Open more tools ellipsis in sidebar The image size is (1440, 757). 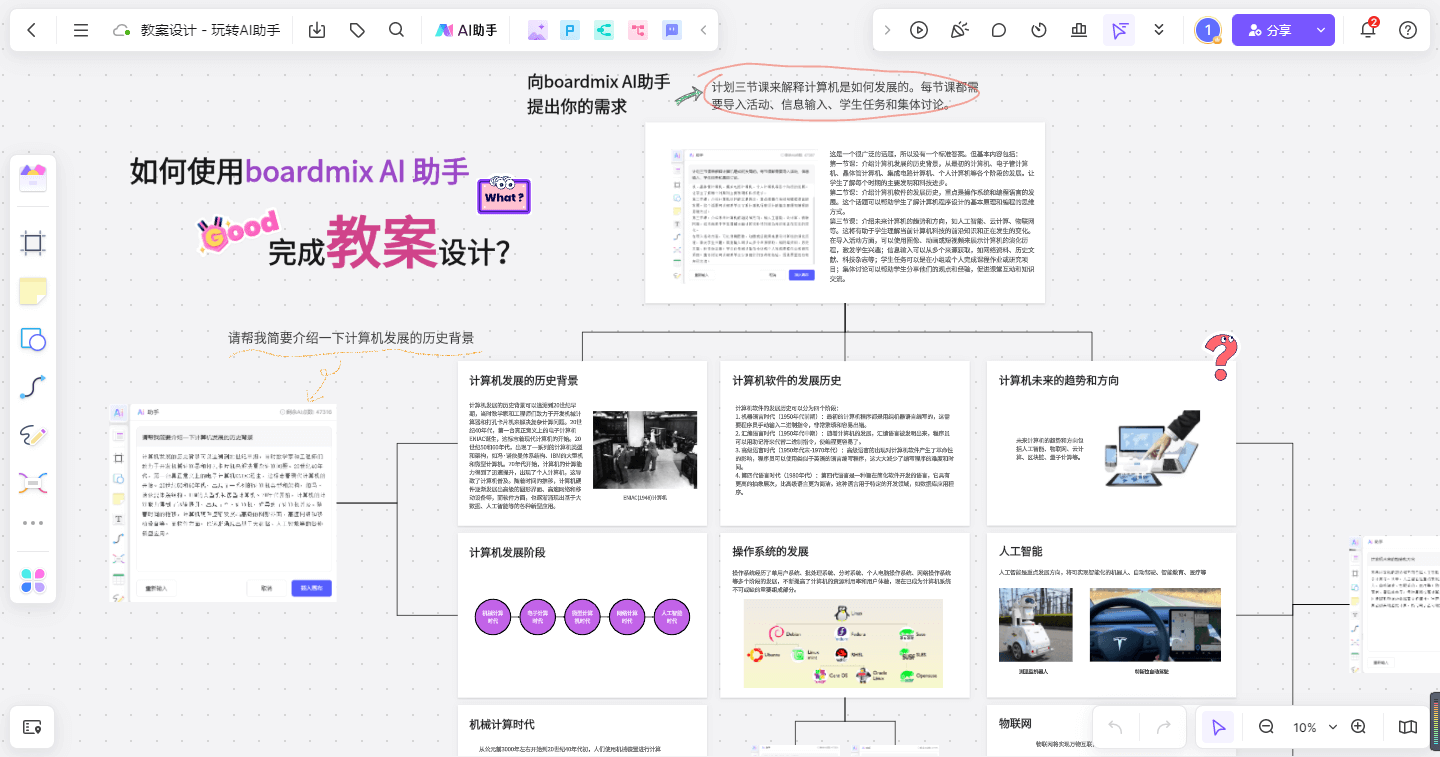[x=33, y=523]
